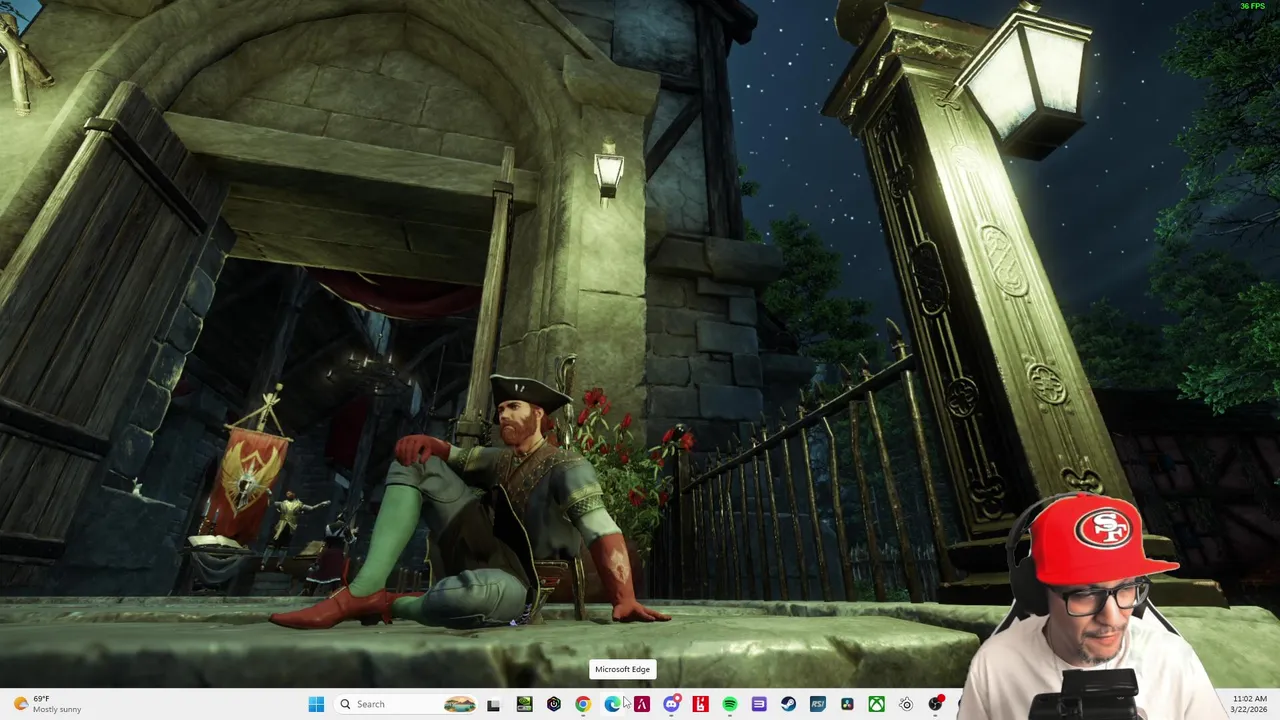Open the gear-shaped app icon right of Xbox
The width and height of the screenshot is (1280, 720).
click(x=906, y=704)
